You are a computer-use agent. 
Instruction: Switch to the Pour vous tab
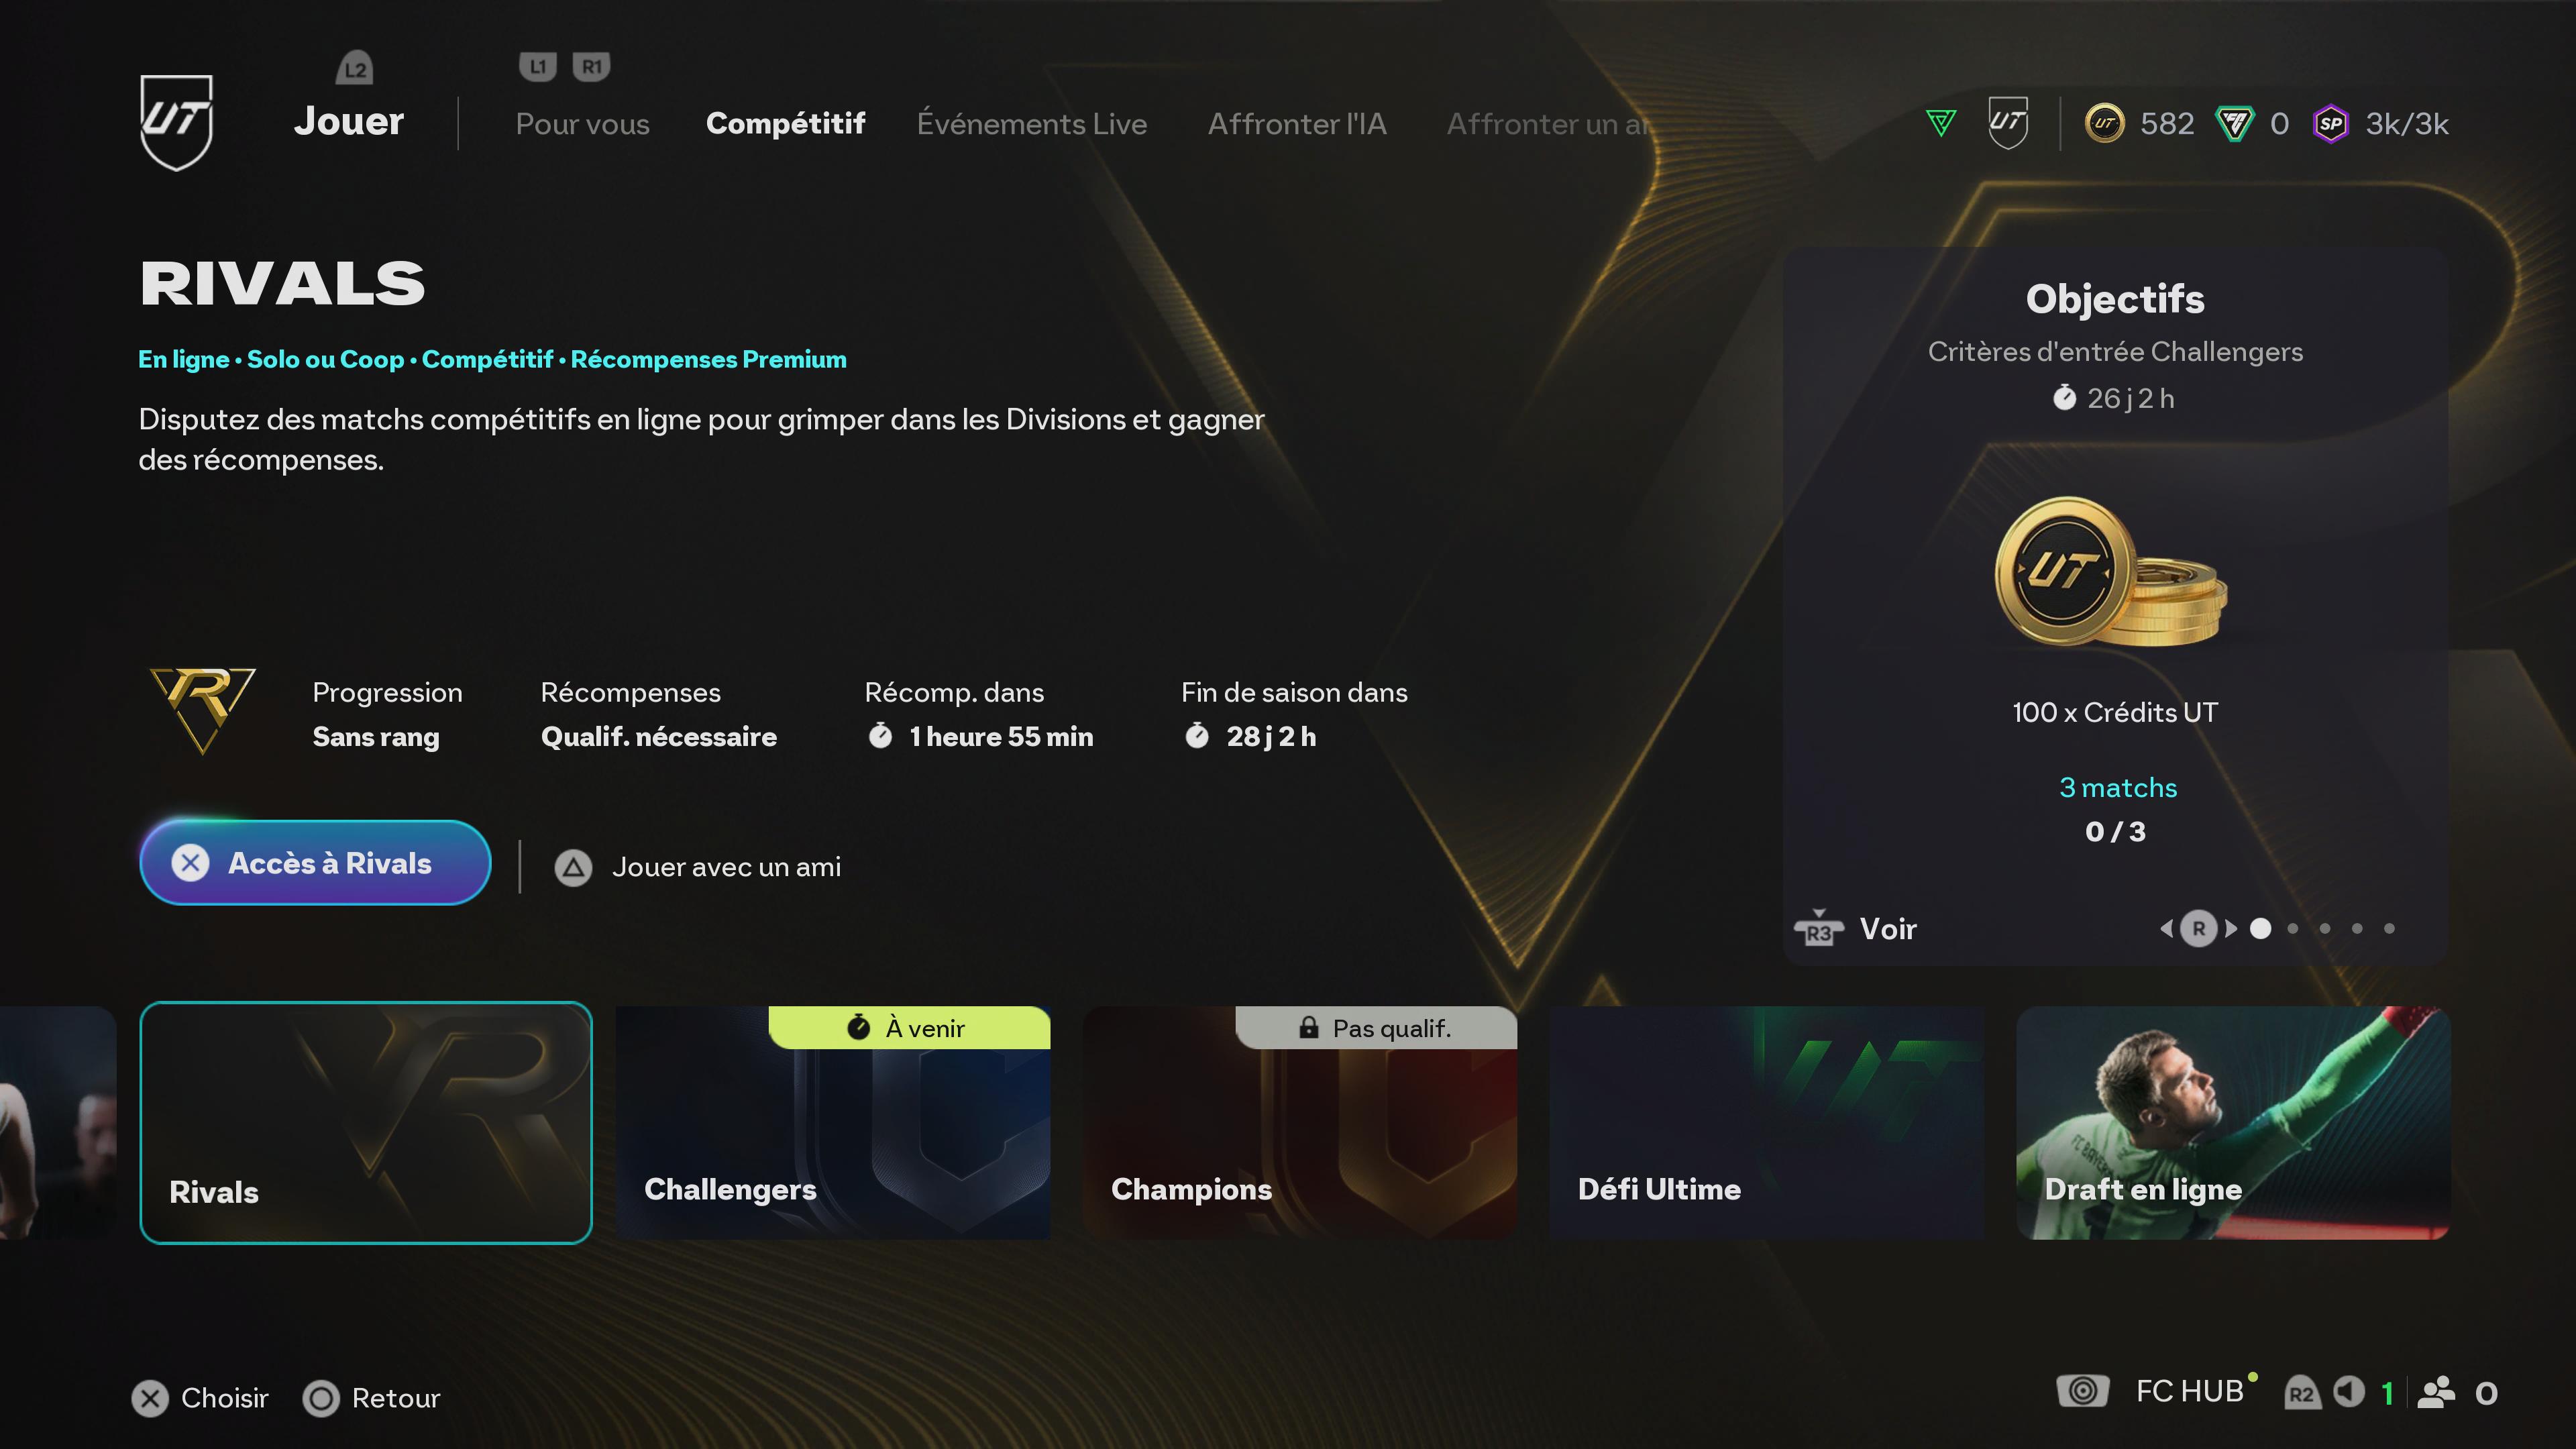pyautogui.click(x=582, y=124)
